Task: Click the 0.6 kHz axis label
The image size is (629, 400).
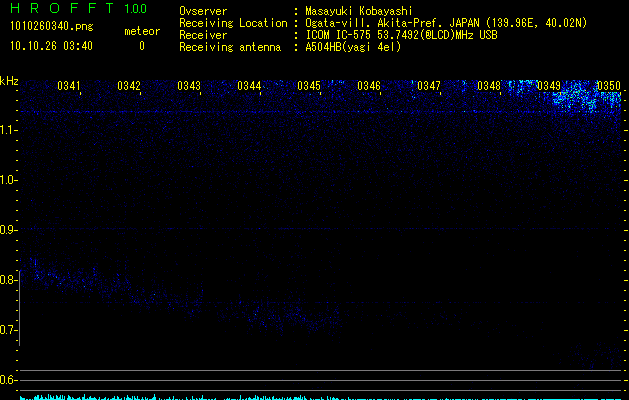Action: click(x=8, y=380)
